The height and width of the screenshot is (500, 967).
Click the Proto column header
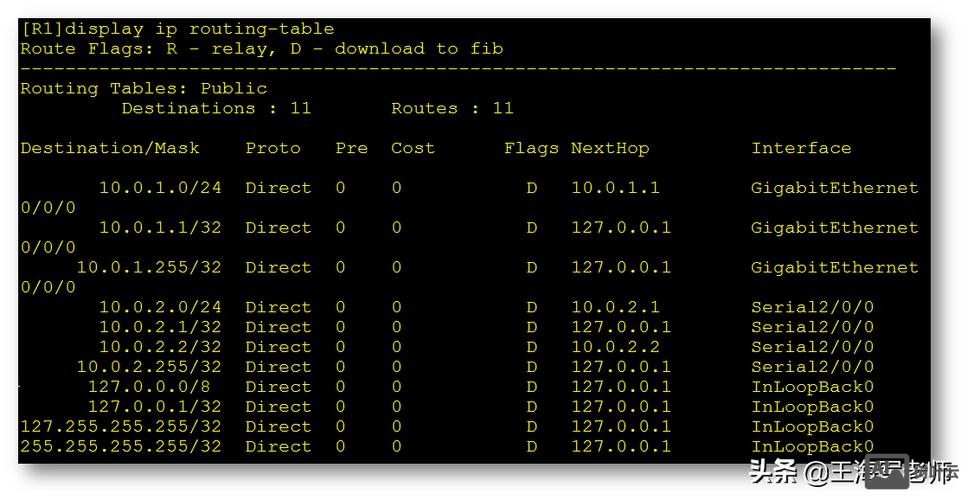click(273, 148)
